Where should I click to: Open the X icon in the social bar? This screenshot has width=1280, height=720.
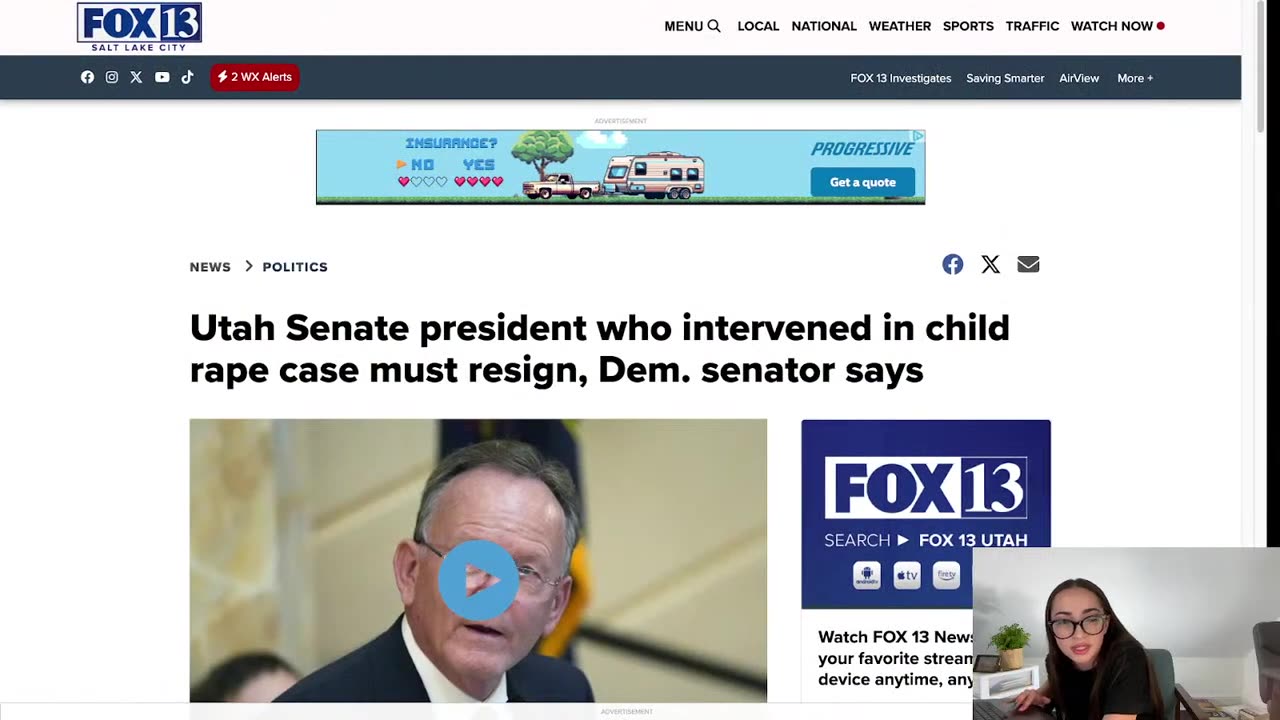coord(136,77)
